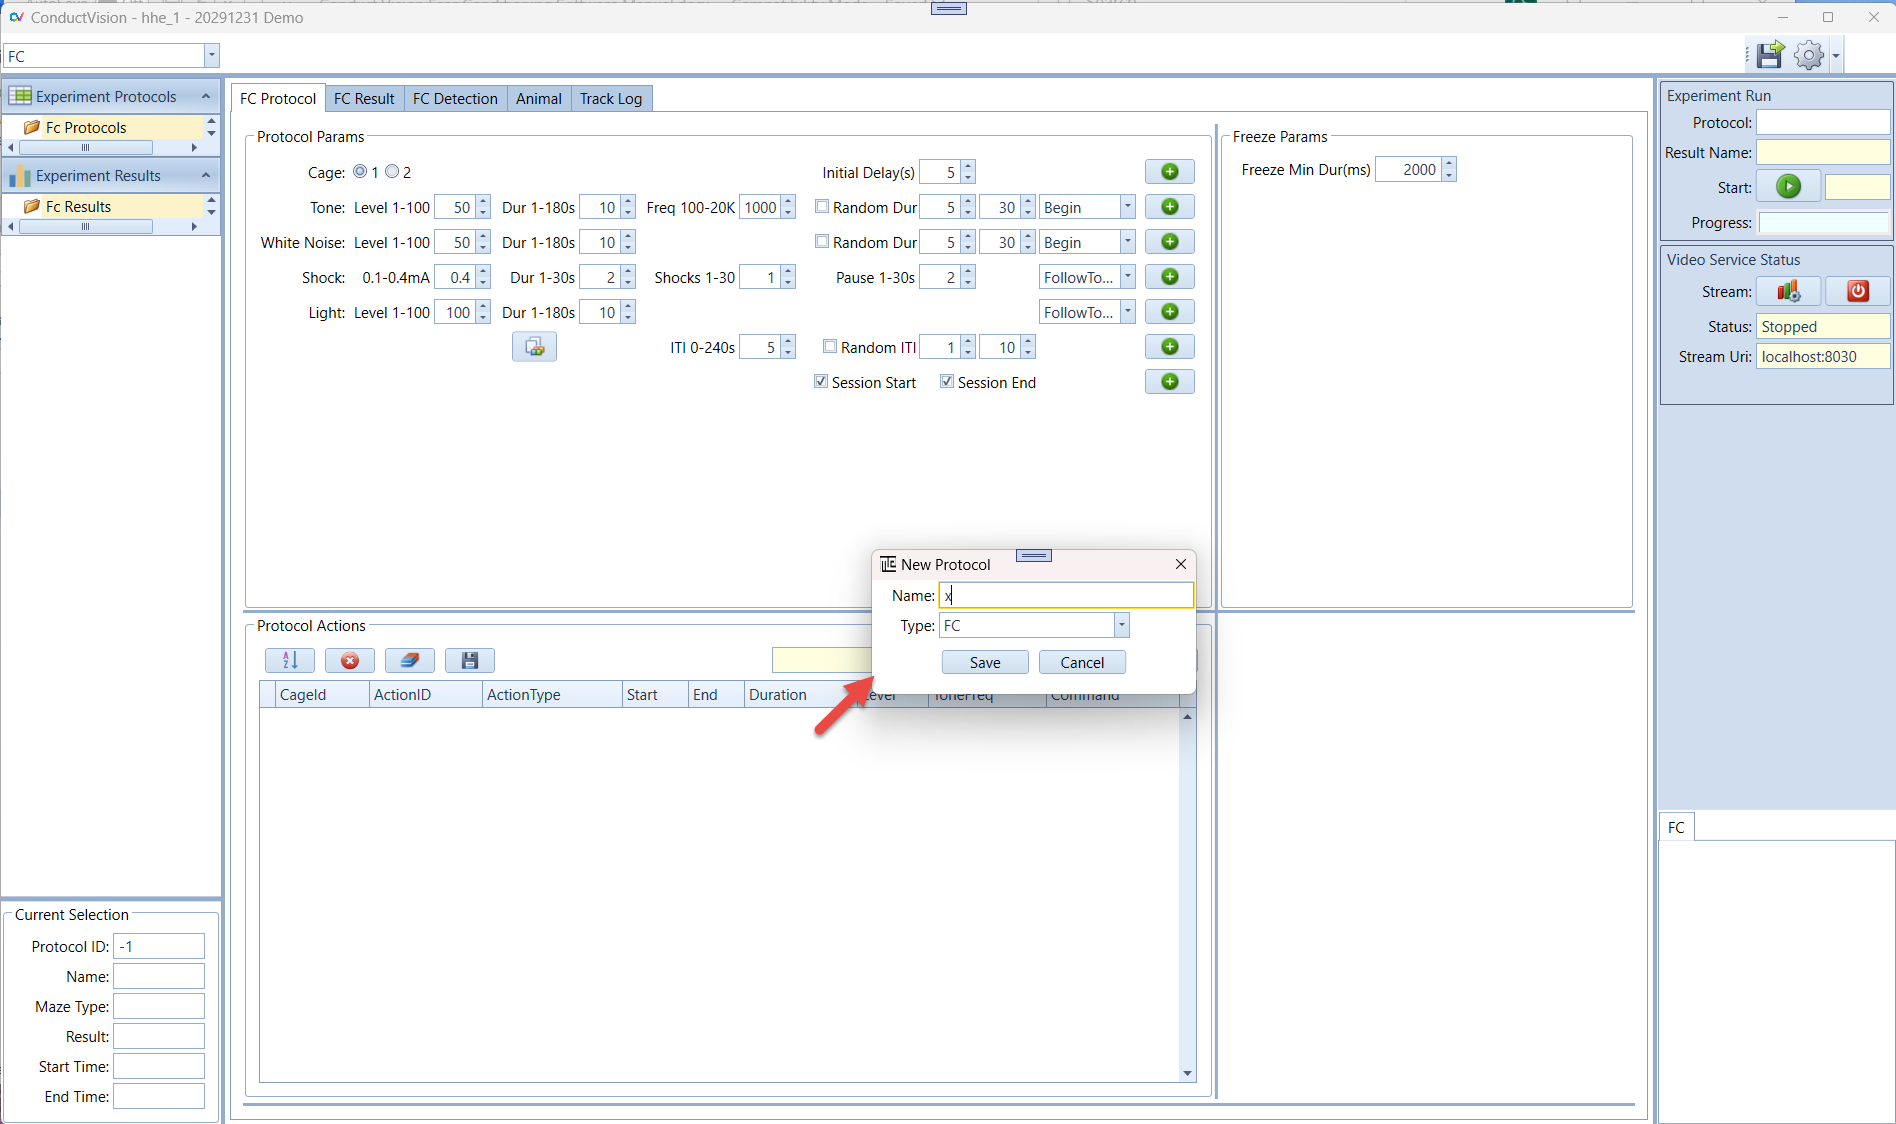The image size is (1896, 1124).
Task: Open the Track Log tab
Action: [610, 98]
